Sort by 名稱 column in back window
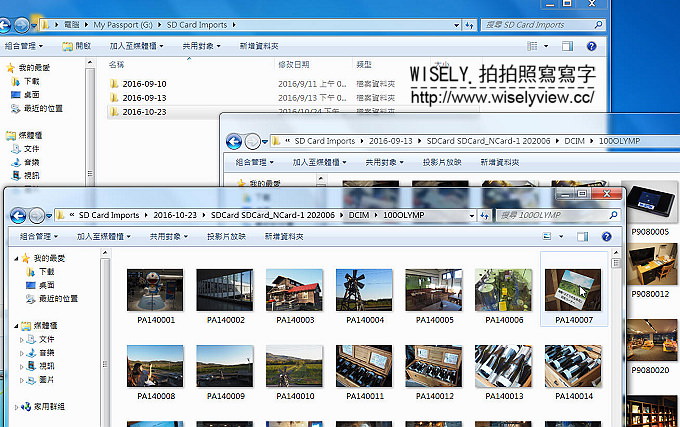Viewport: 680px width, 427px height. coord(116,65)
